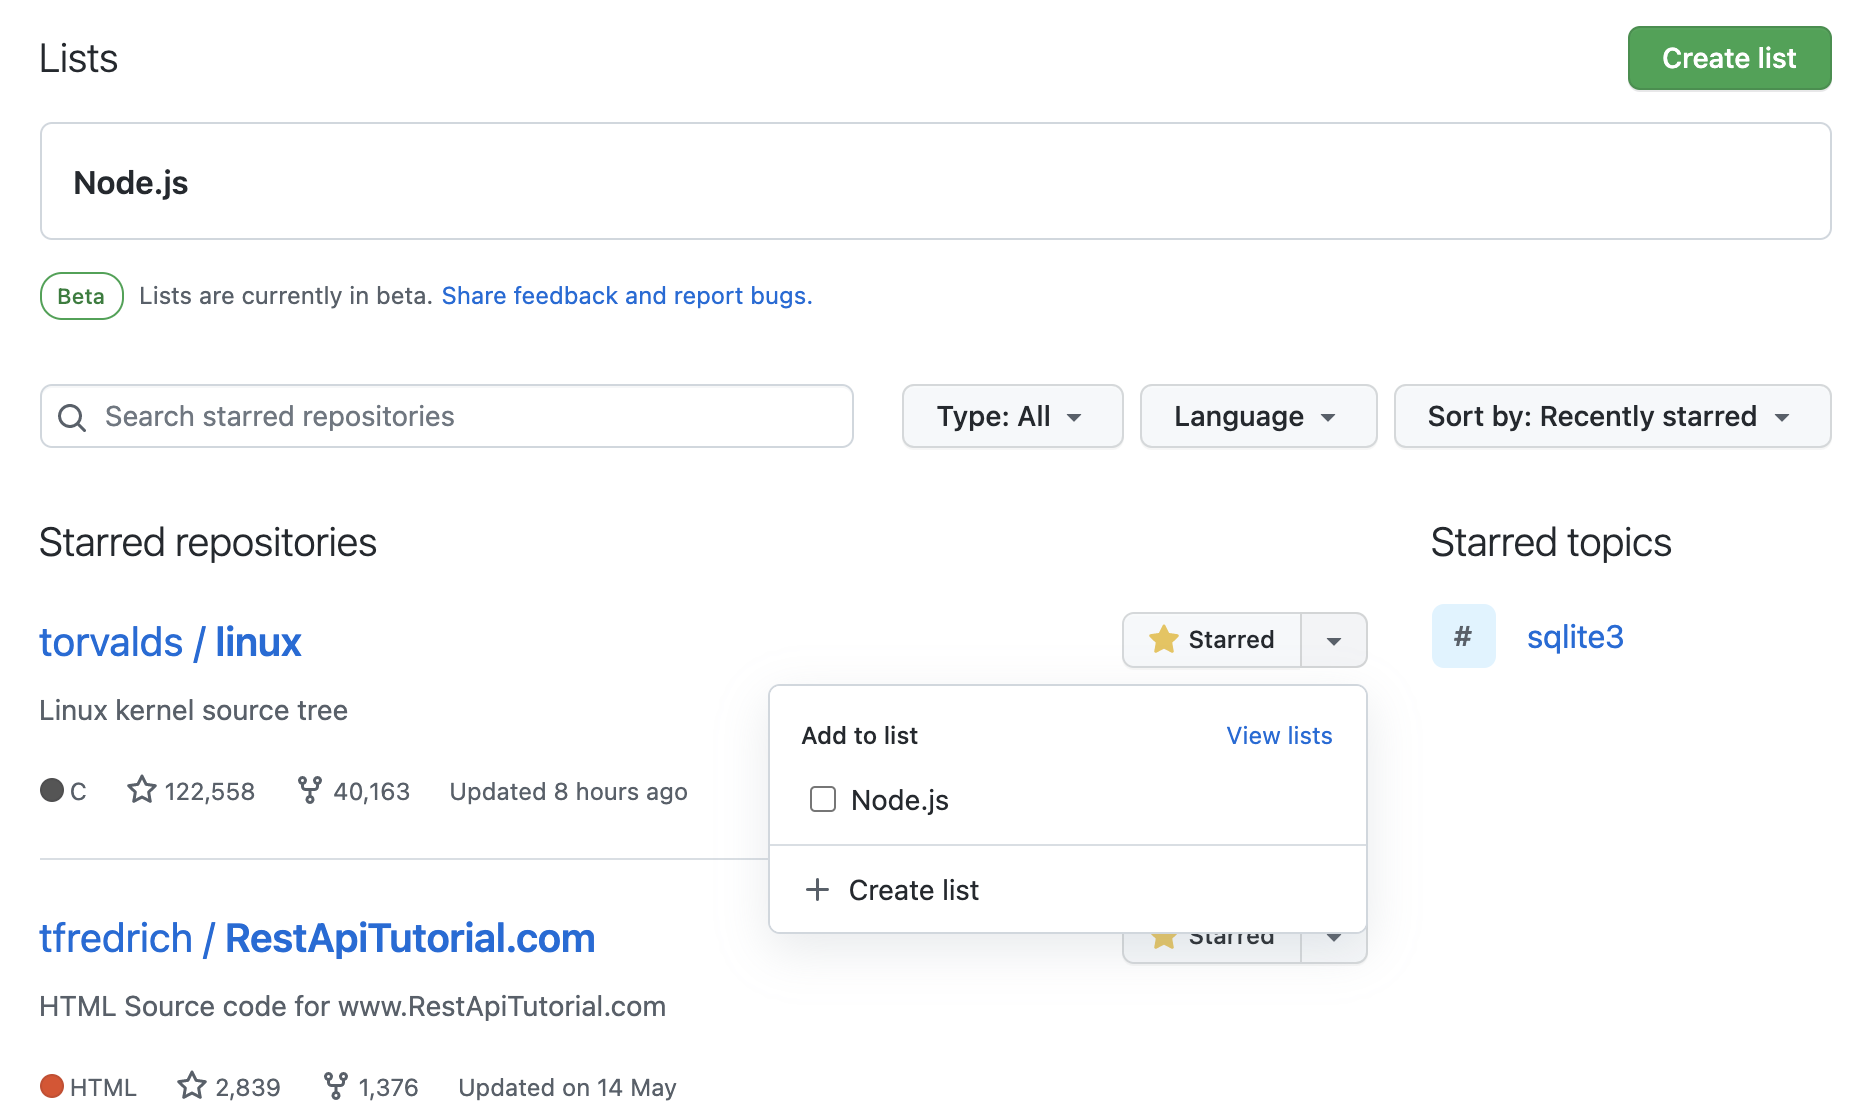Viewport: 1862px width, 1120px height.
Task: Open Sort by: Recently starred dropdown
Action: pyautogui.click(x=1612, y=416)
